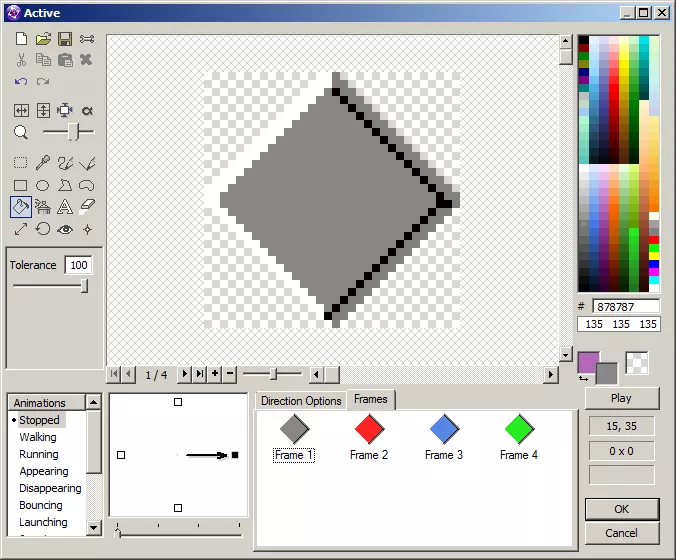Select the Rectangle shape tool
676x560 pixels.
[x=20, y=185]
